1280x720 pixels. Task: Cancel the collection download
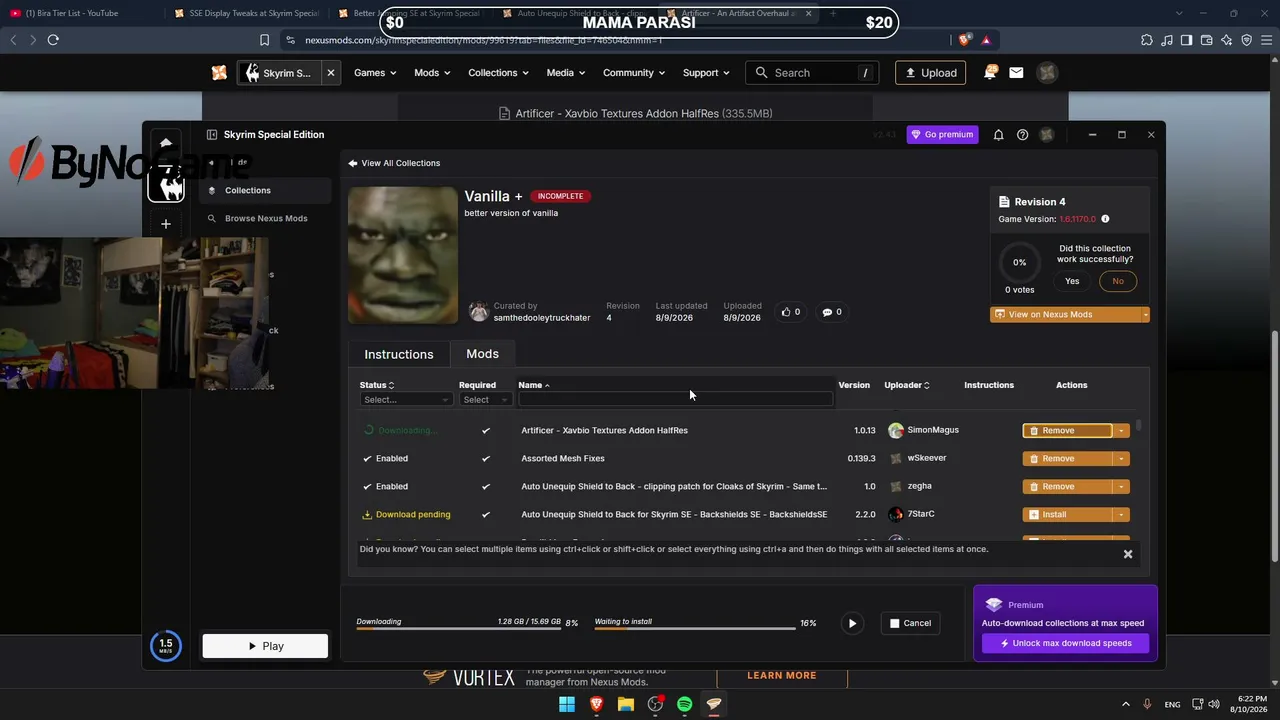[x=910, y=623]
